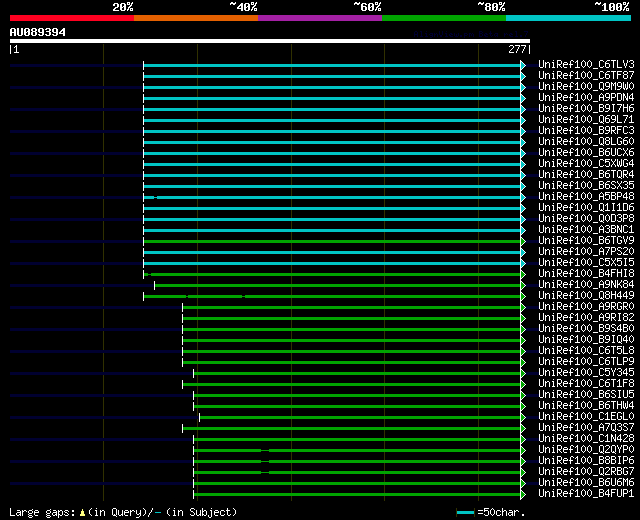Click the UniRef100_C5Y345 label
Screen dimensions: 640x520
586,373
